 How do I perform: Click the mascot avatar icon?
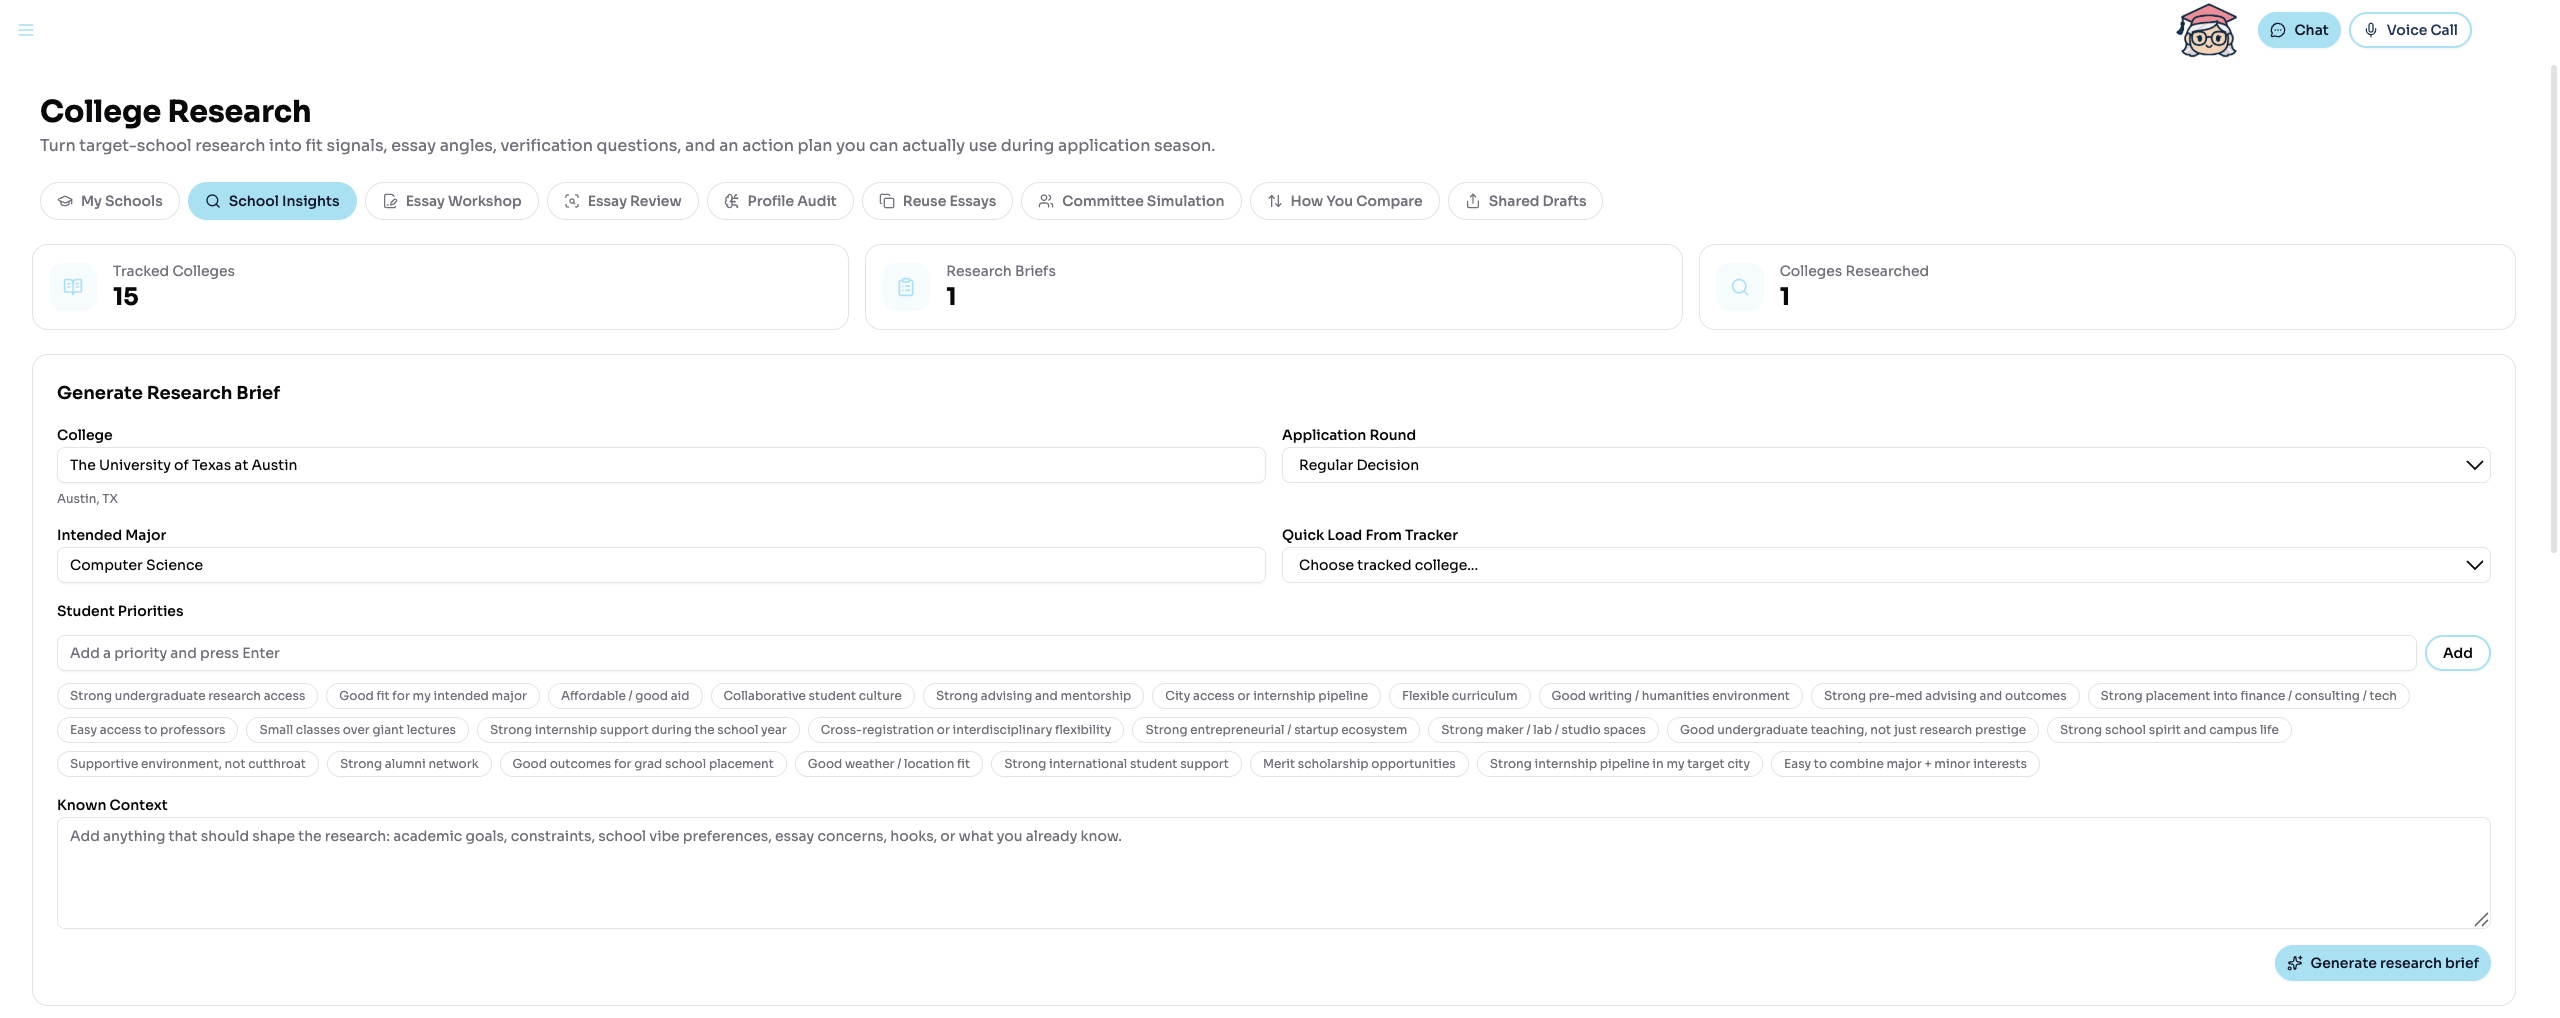click(x=2205, y=29)
